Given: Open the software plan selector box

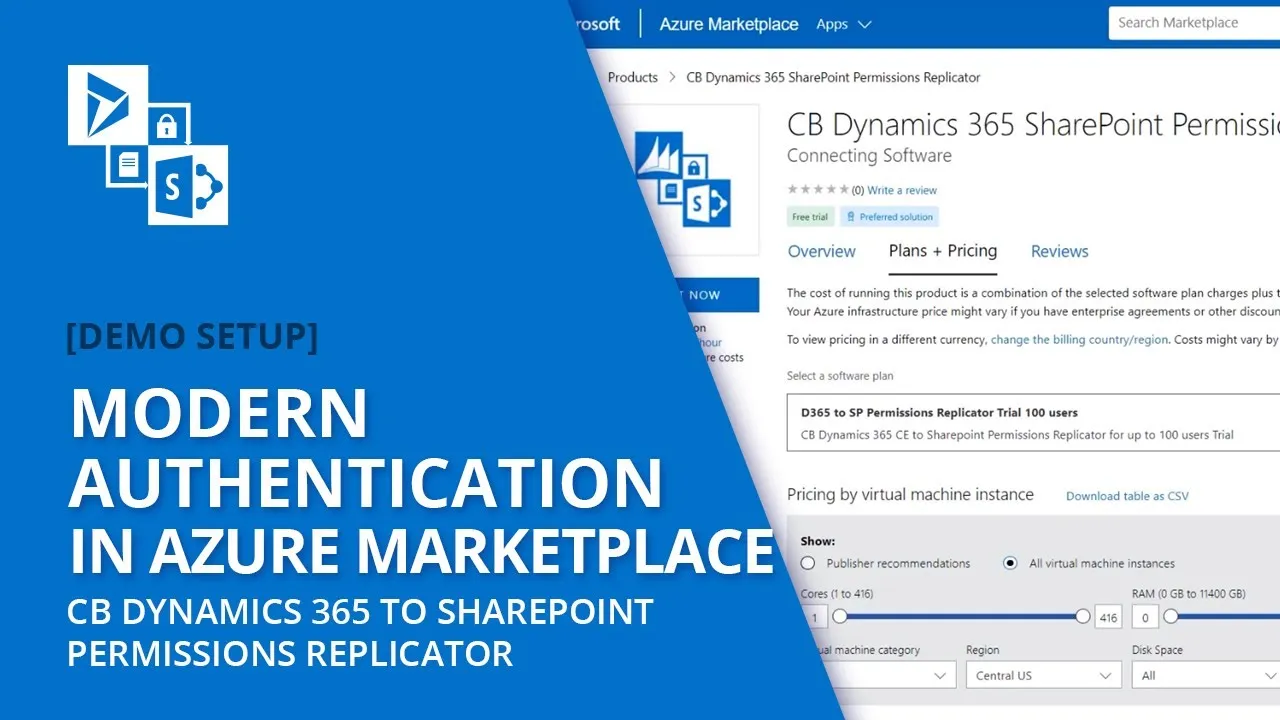Looking at the screenshot, I should coord(1033,423).
